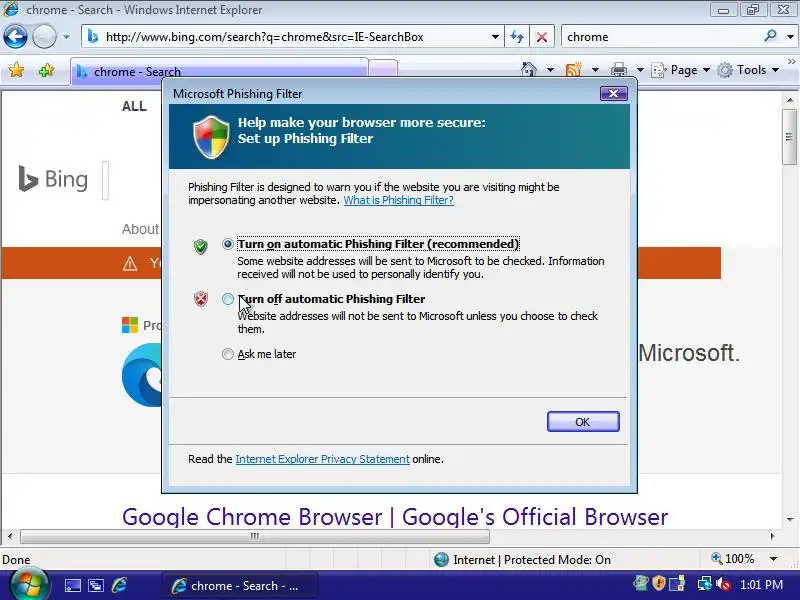Expand the Print dropdown arrow
The width and height of the screenshot is (800, 600).
(x=640, y=69)
